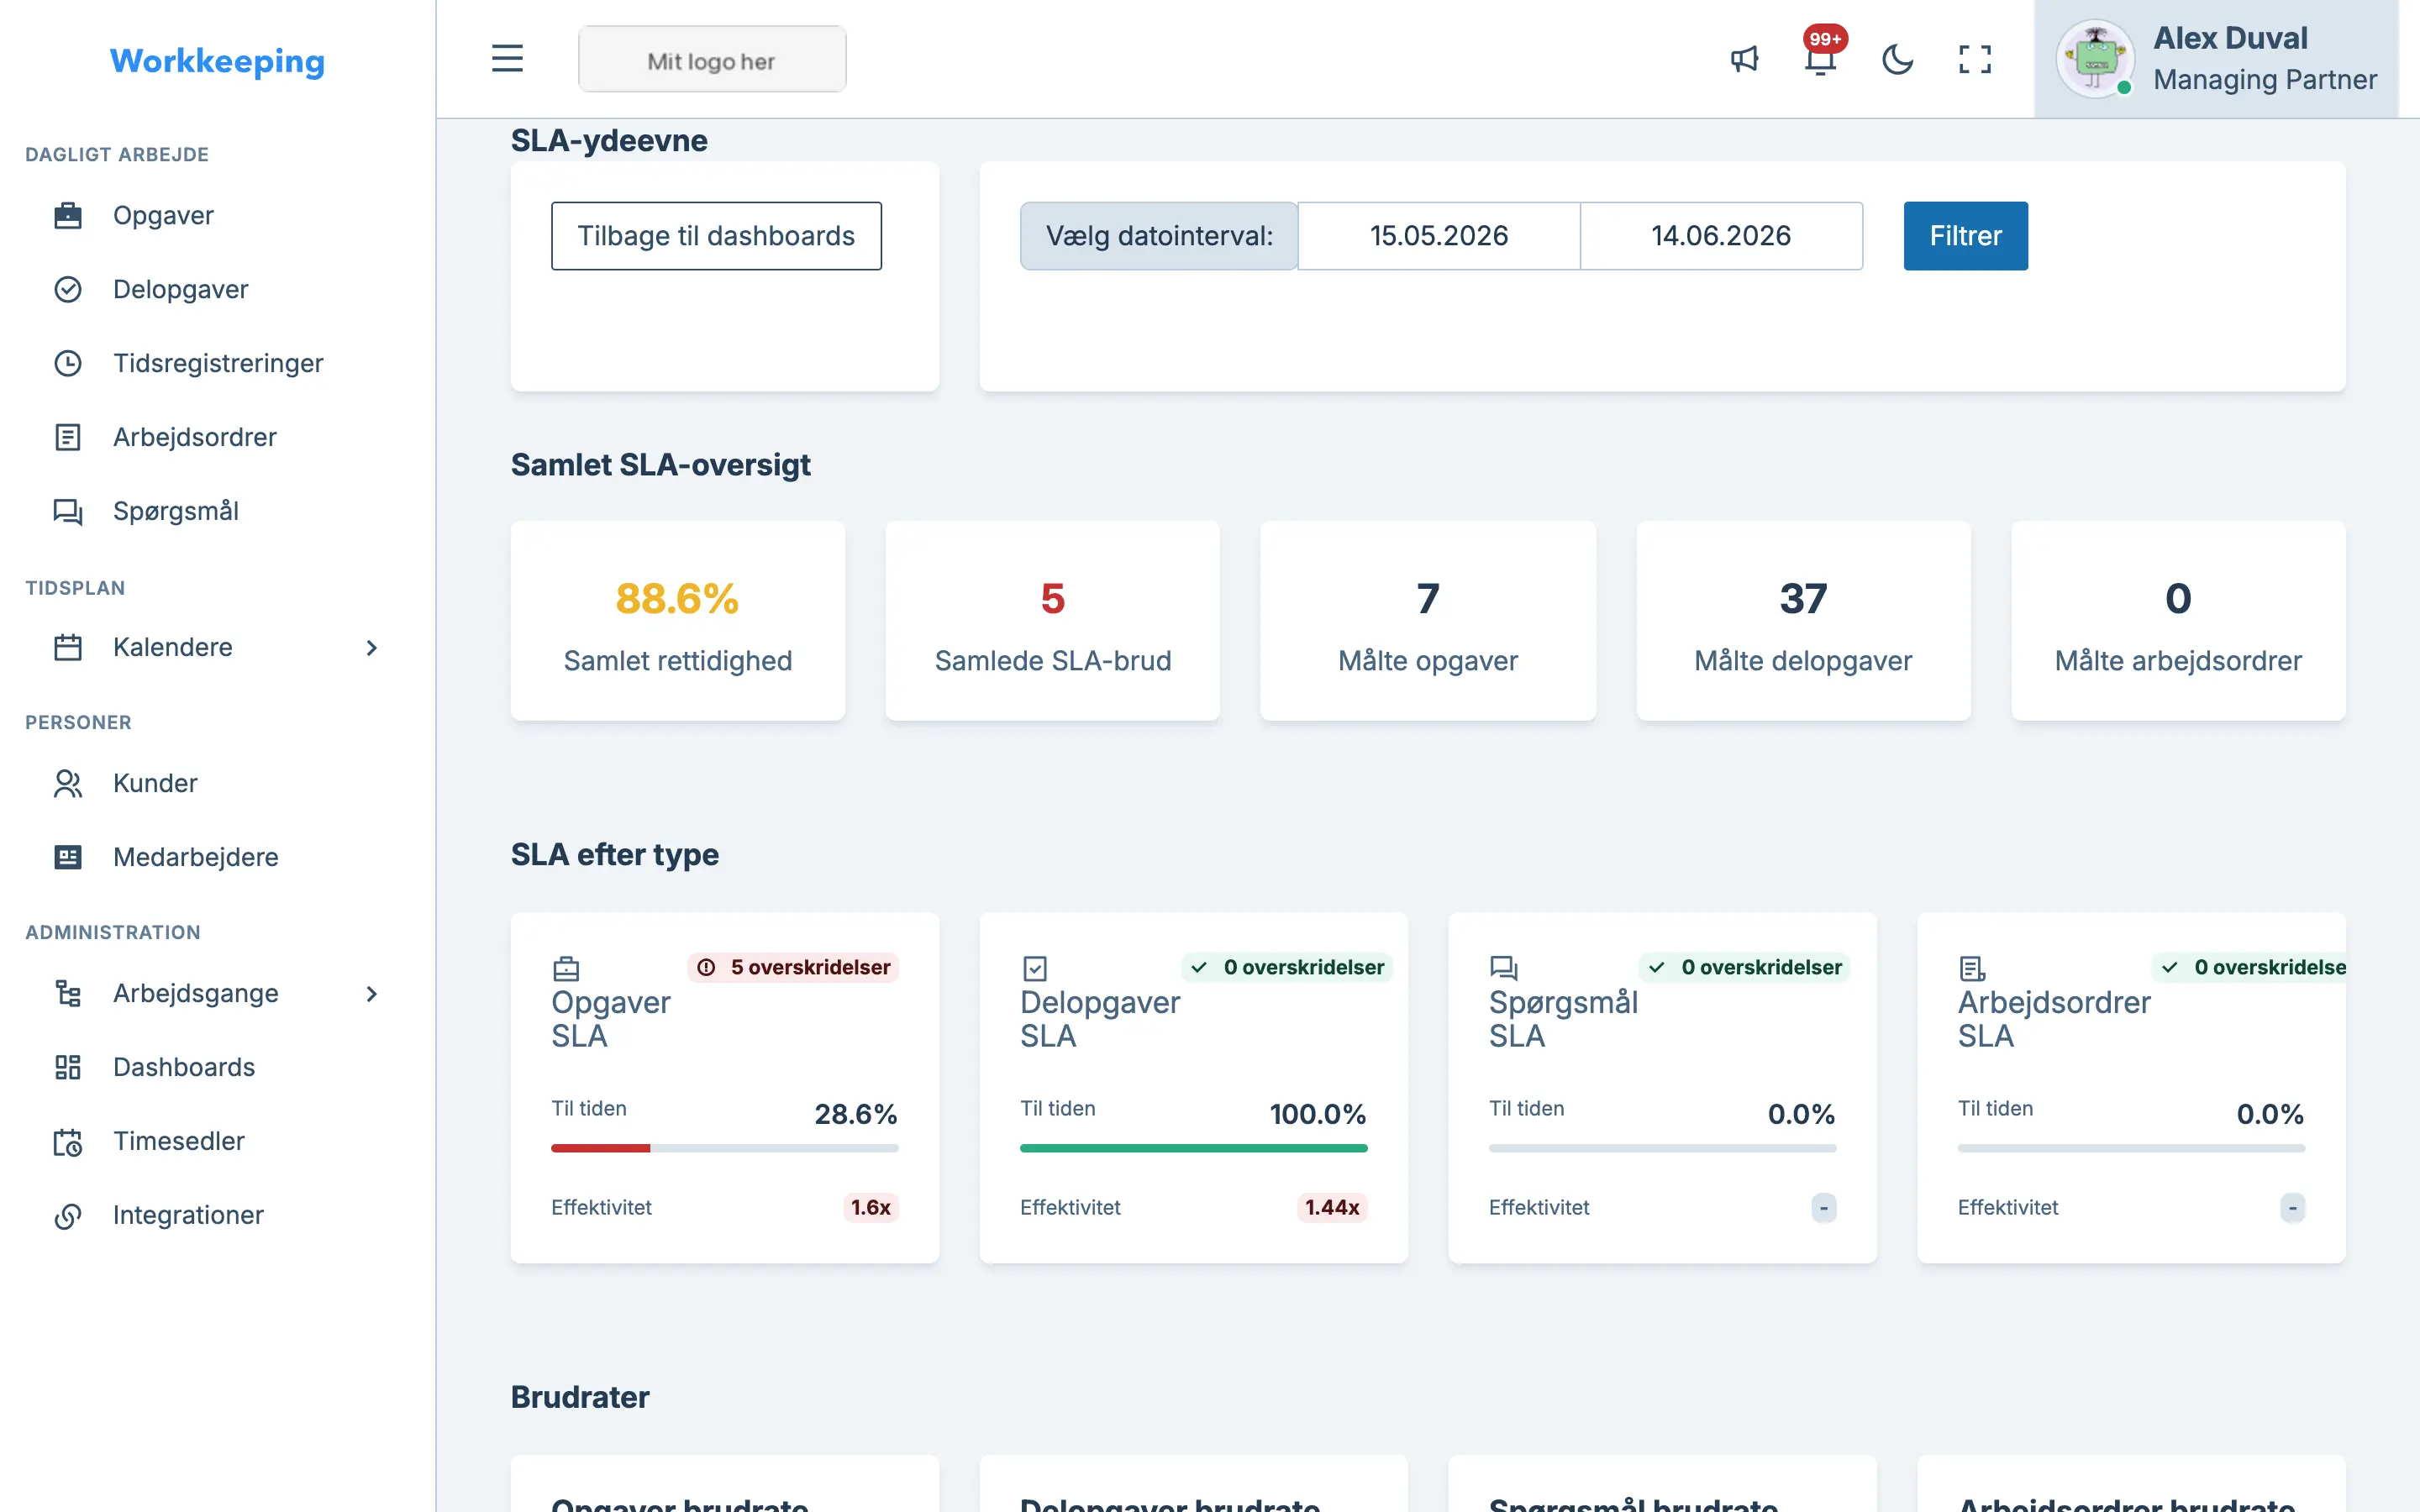Click the Tidsregistreringer clock icon
This screenshot has height=1512, width=2420.
tap(67, 364)
